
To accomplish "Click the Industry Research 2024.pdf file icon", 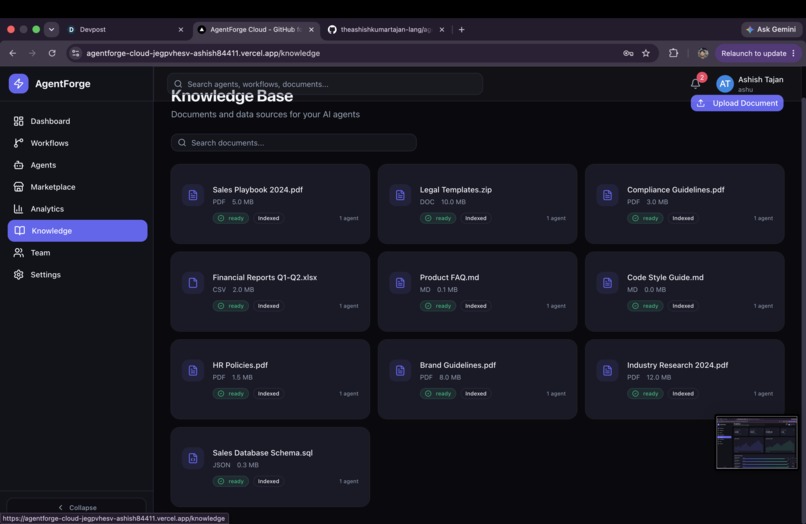I will point(607,371).
